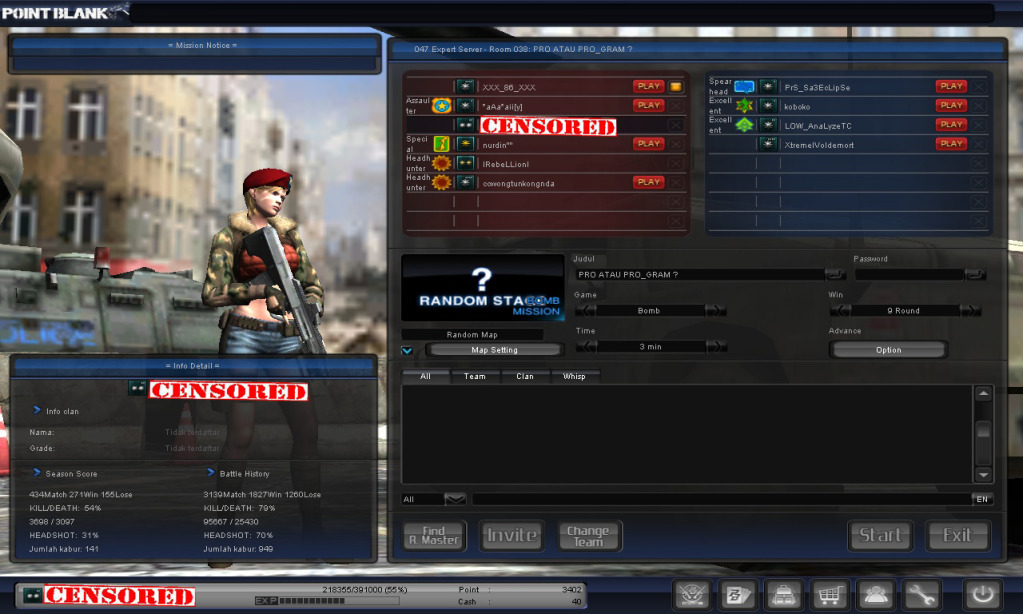Open the clan crossed-rifles icon in bottom bar
Screen dimensions: 1023x614
(x=692, y=594)
